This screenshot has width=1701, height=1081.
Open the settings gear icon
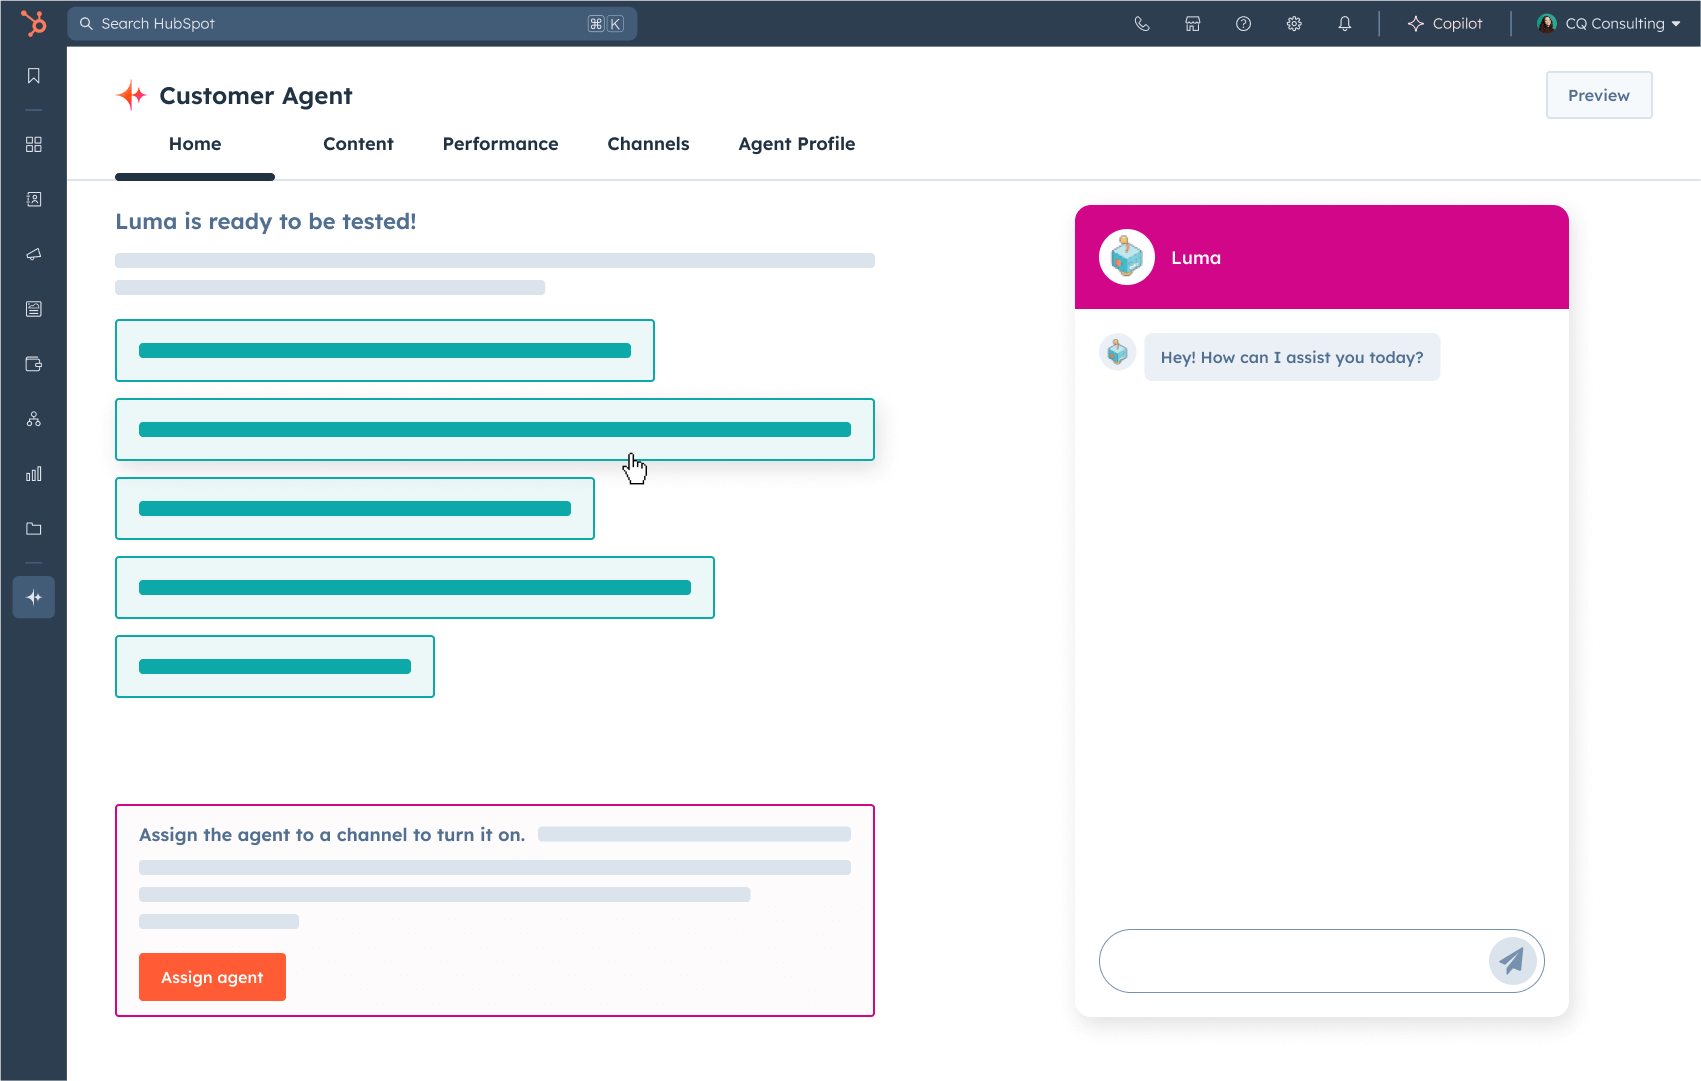tap(1294, 24)
